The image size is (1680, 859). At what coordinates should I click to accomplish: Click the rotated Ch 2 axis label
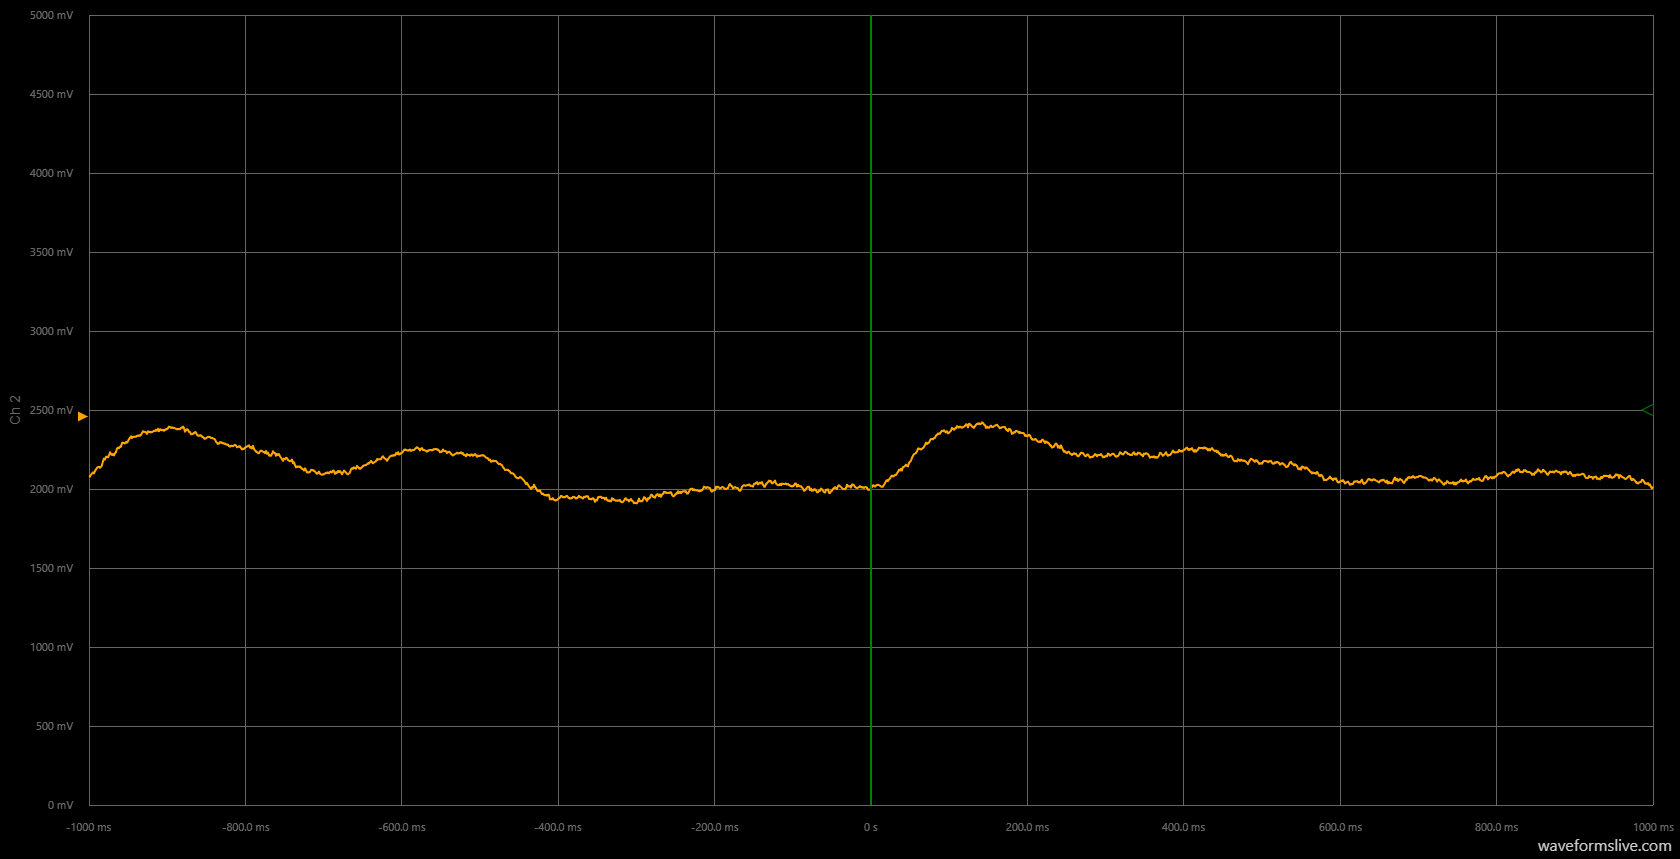(15, 410)
